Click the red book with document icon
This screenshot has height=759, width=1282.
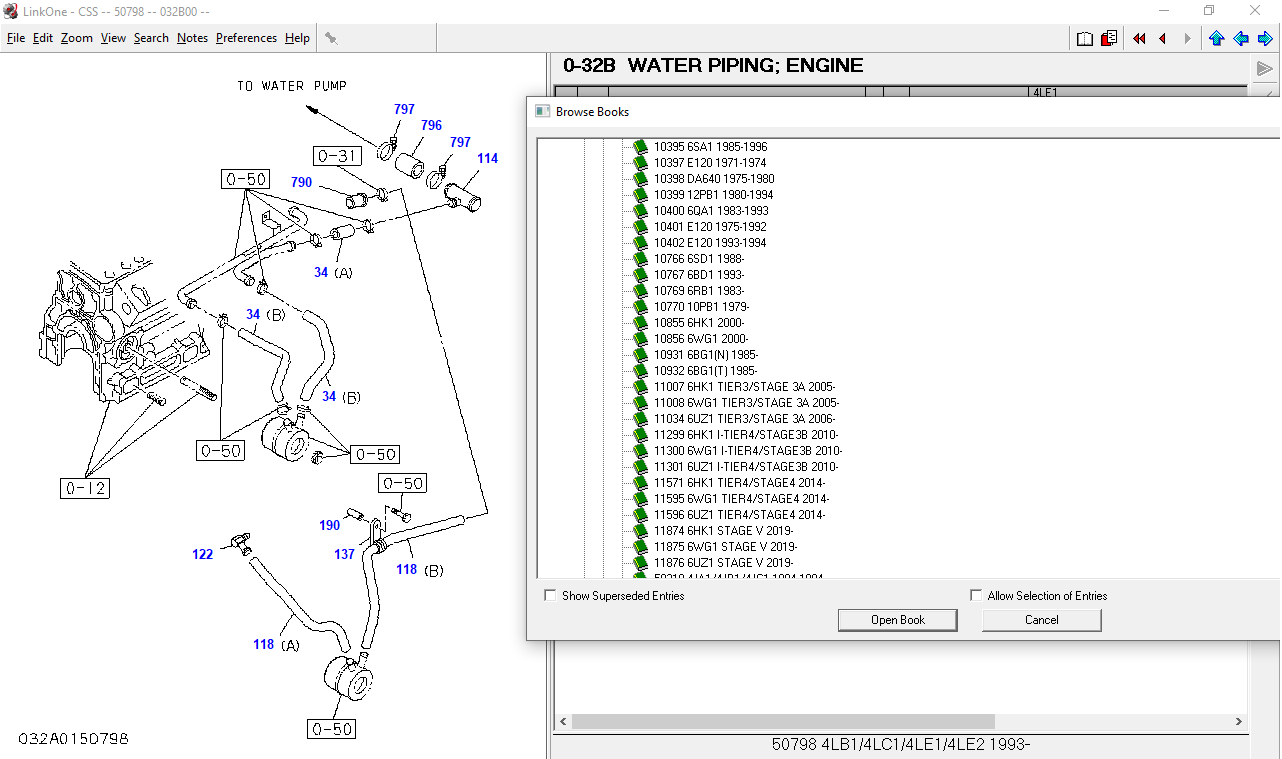pos(1109,39)
